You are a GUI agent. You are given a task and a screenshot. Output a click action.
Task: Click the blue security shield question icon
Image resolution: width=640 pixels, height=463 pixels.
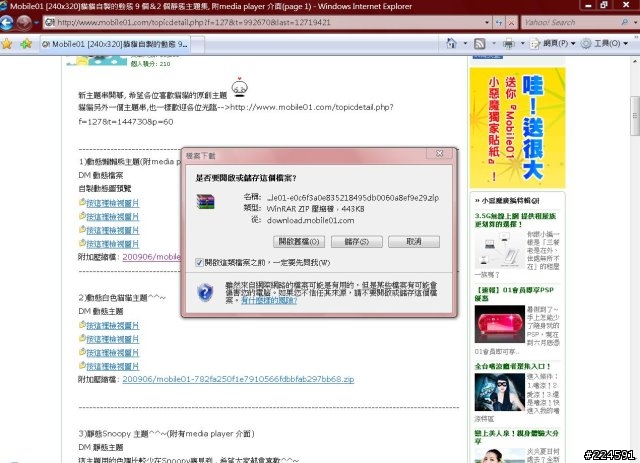(205, 292)
